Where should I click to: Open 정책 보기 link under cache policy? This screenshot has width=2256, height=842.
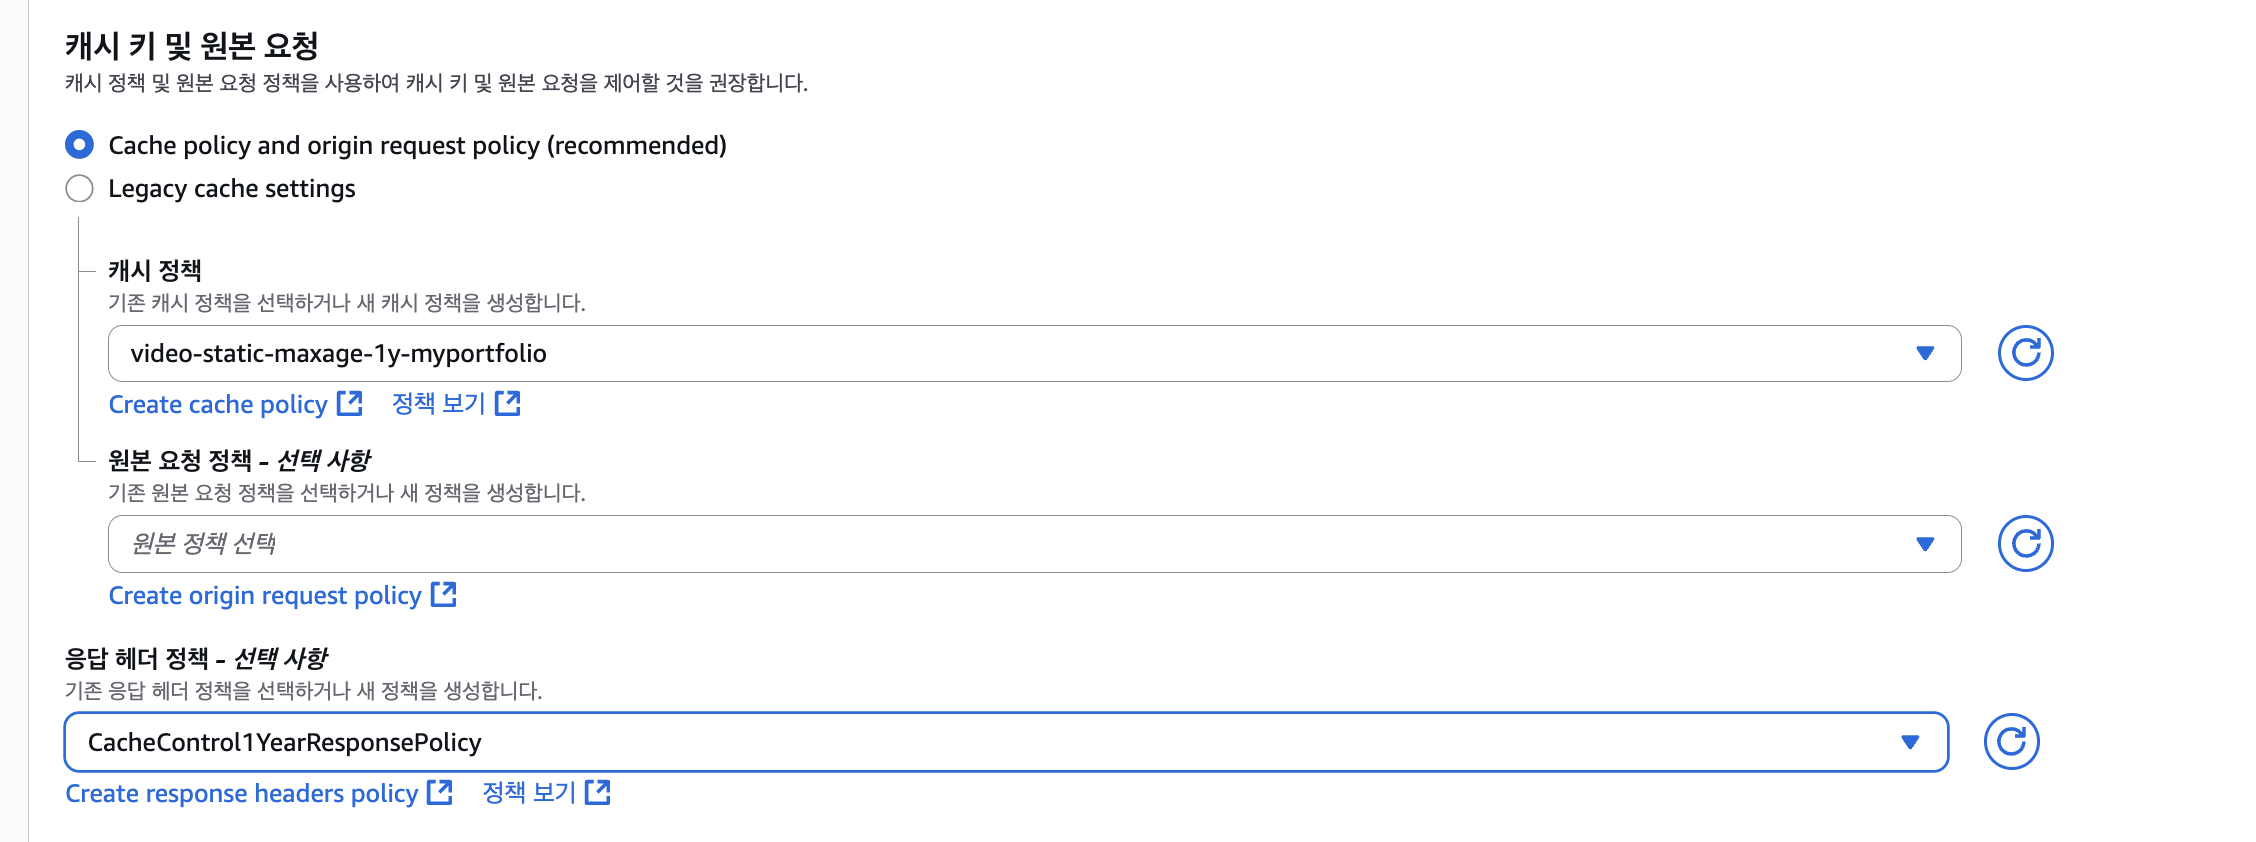[438, 403]
